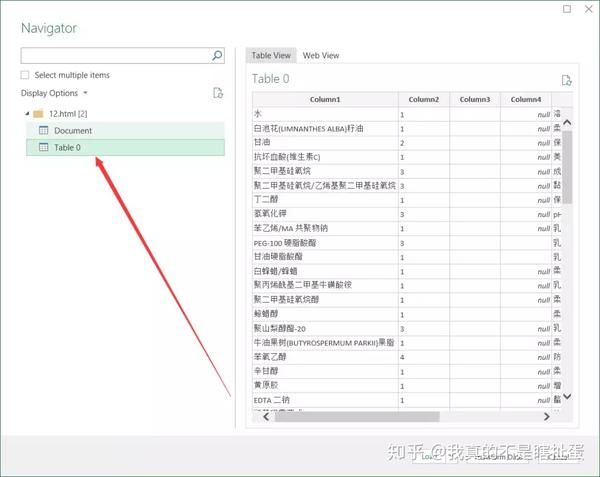
Task: Click the table icon next to Table 0
Action: pos(44,147)
